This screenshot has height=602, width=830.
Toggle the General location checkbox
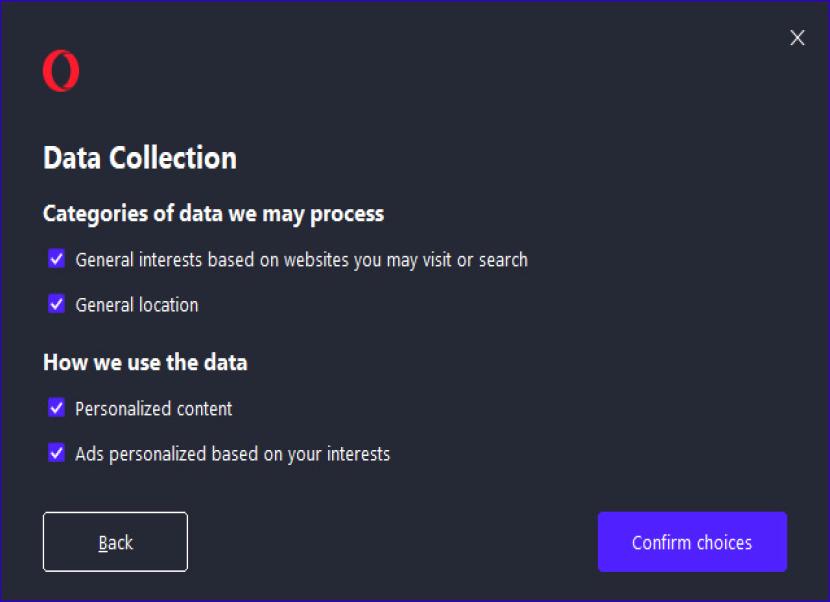tap(56, 304)
